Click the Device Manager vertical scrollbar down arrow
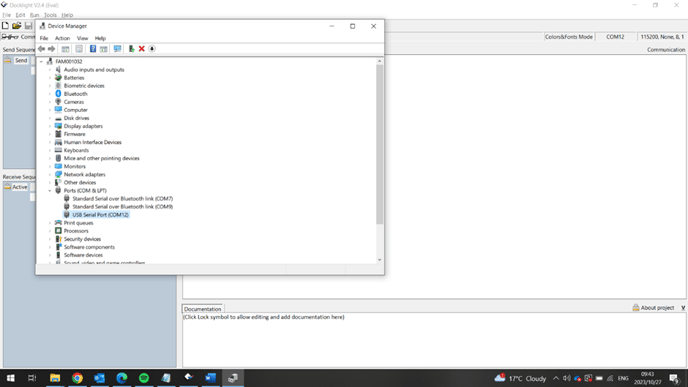The width and height of the screenshot is (688, 387). (x=380, y=260)
